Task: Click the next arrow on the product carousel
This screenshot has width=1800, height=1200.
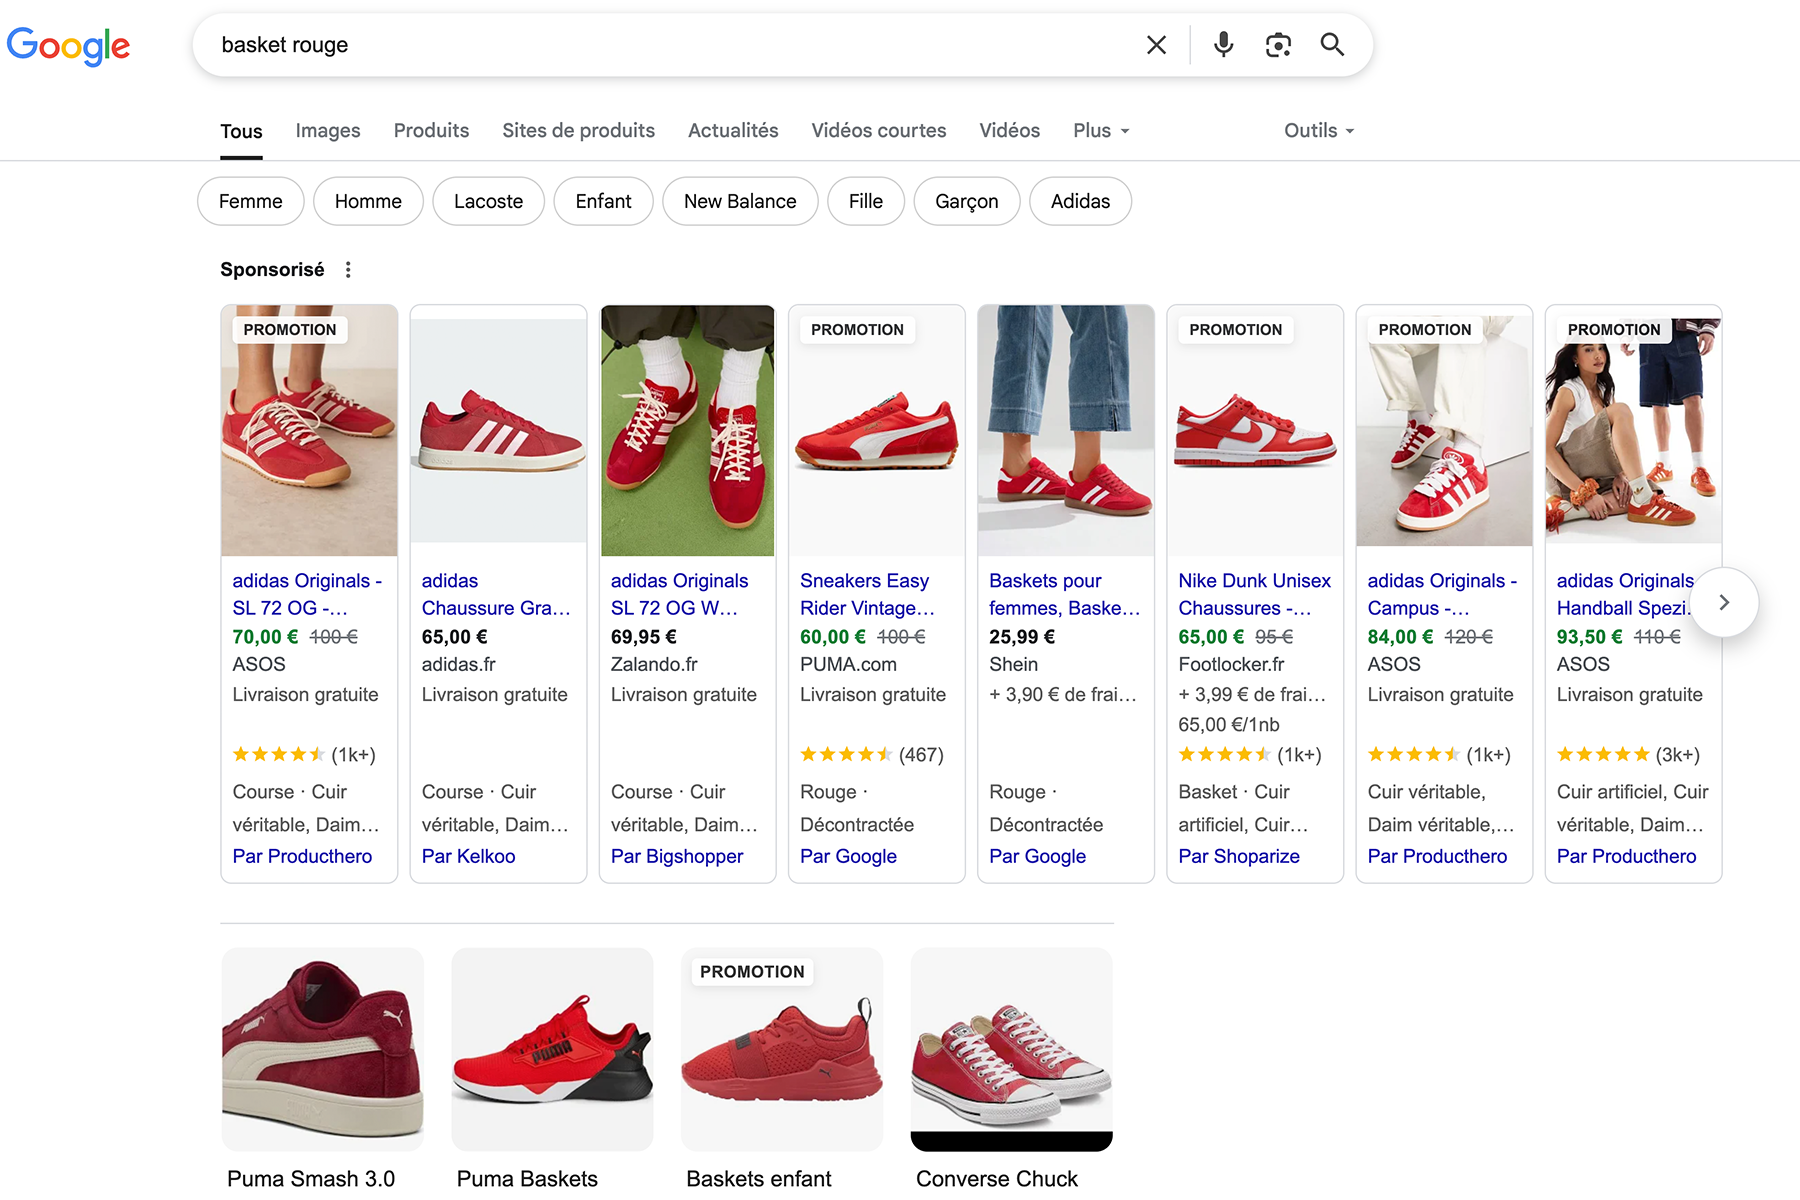Action: 1724,602
